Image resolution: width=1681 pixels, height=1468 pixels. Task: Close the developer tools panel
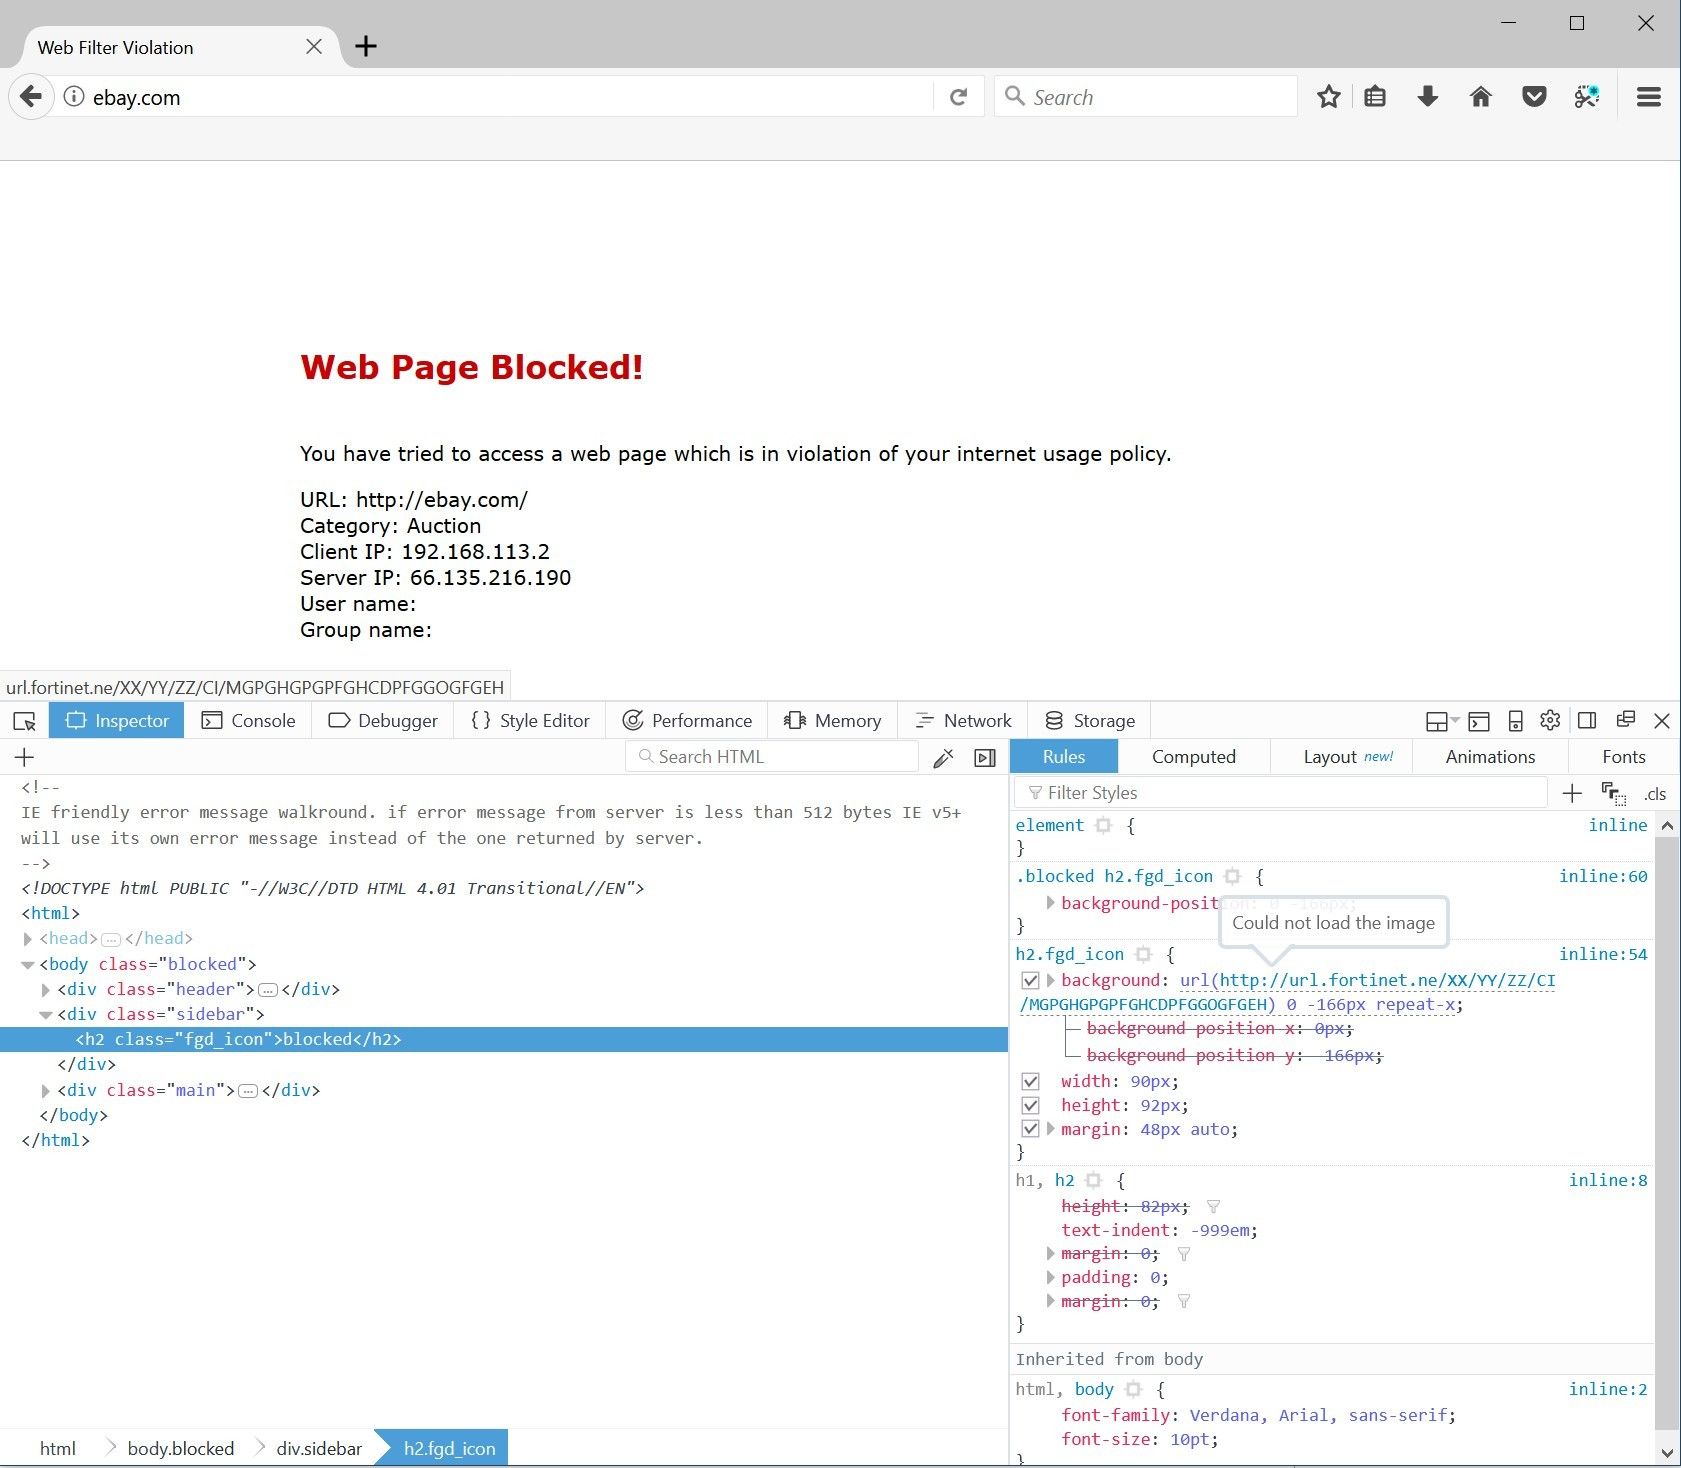point(1662,721)
